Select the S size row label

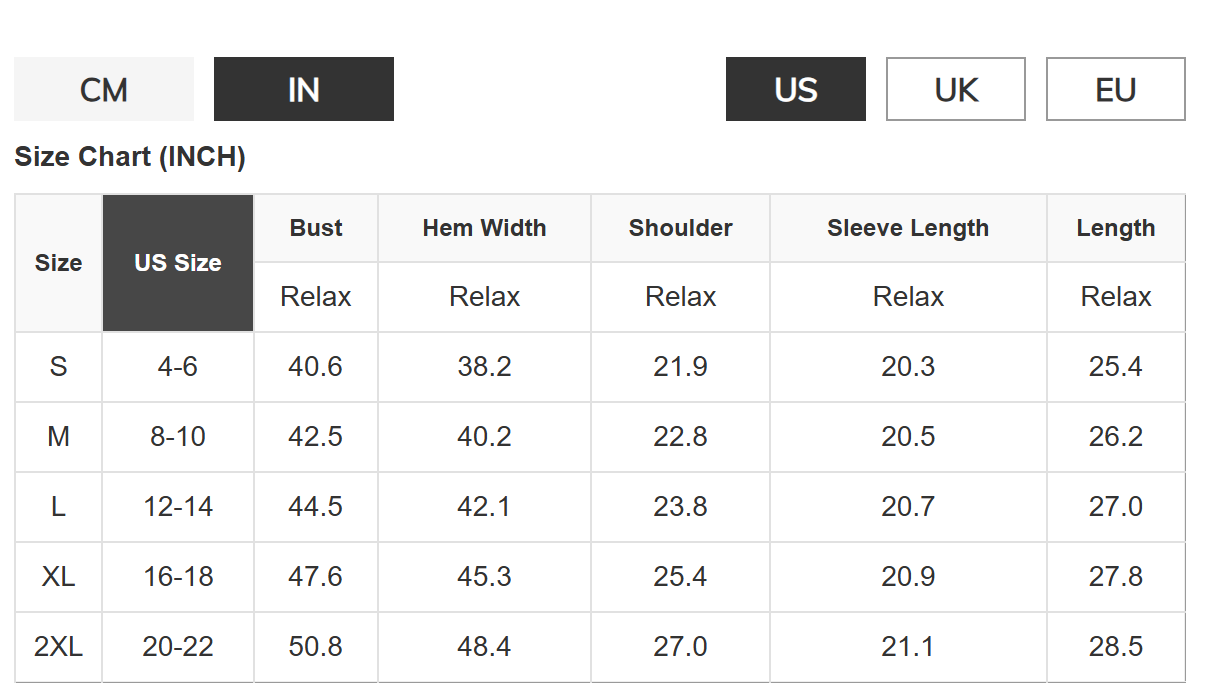(58, 367)
